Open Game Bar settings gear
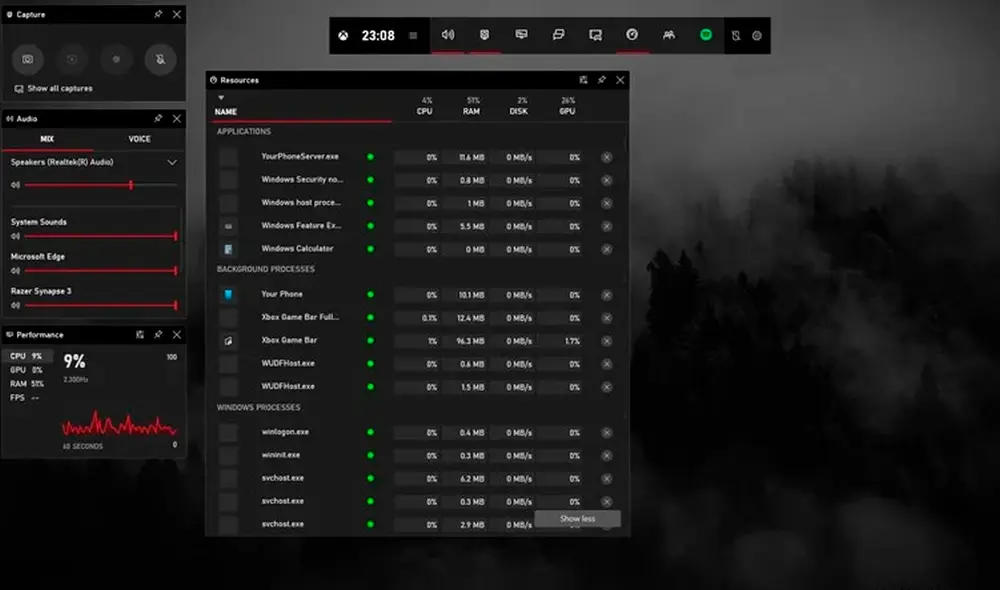Screen dimensions: 1000x590 [x=756, y=35]
